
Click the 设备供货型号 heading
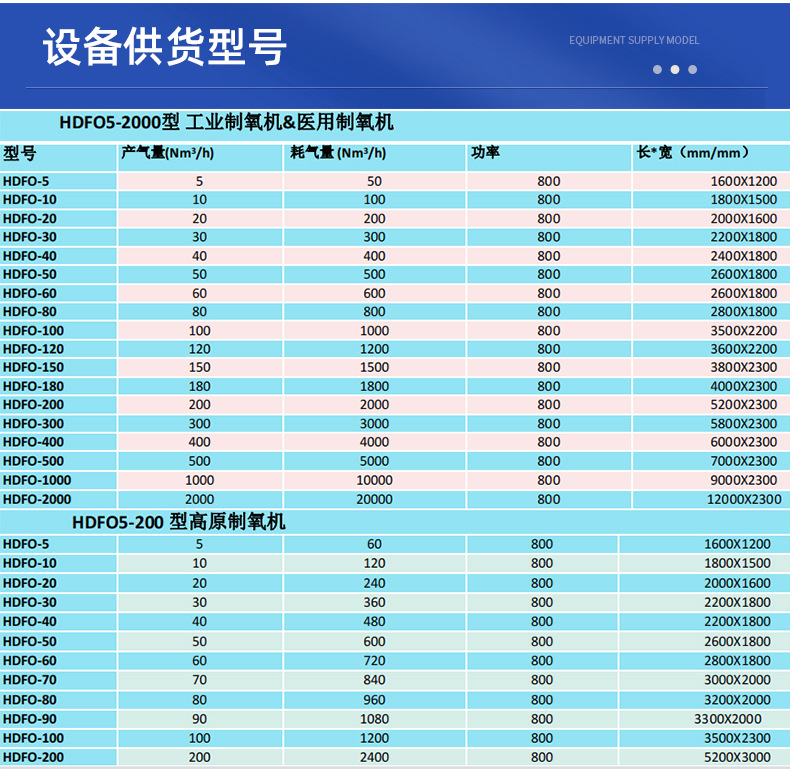(x=165, y=46)
